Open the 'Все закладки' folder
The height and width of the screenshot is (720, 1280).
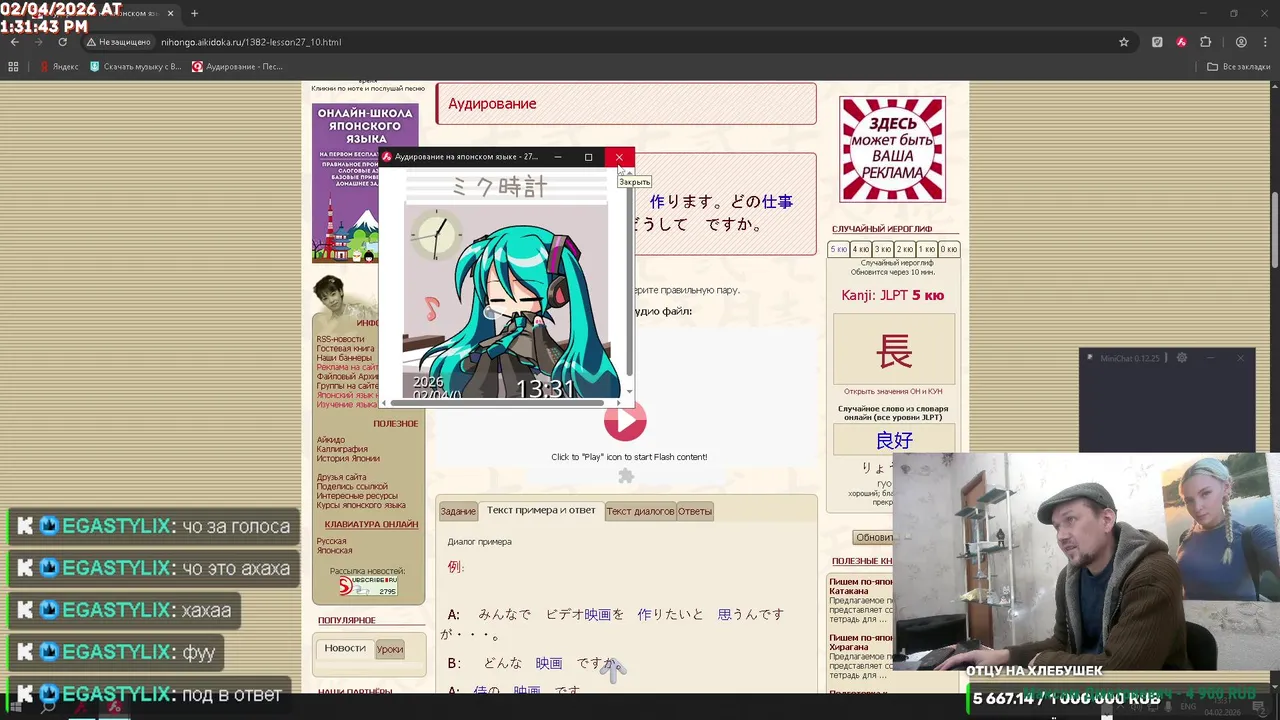tap(1238, 67)
